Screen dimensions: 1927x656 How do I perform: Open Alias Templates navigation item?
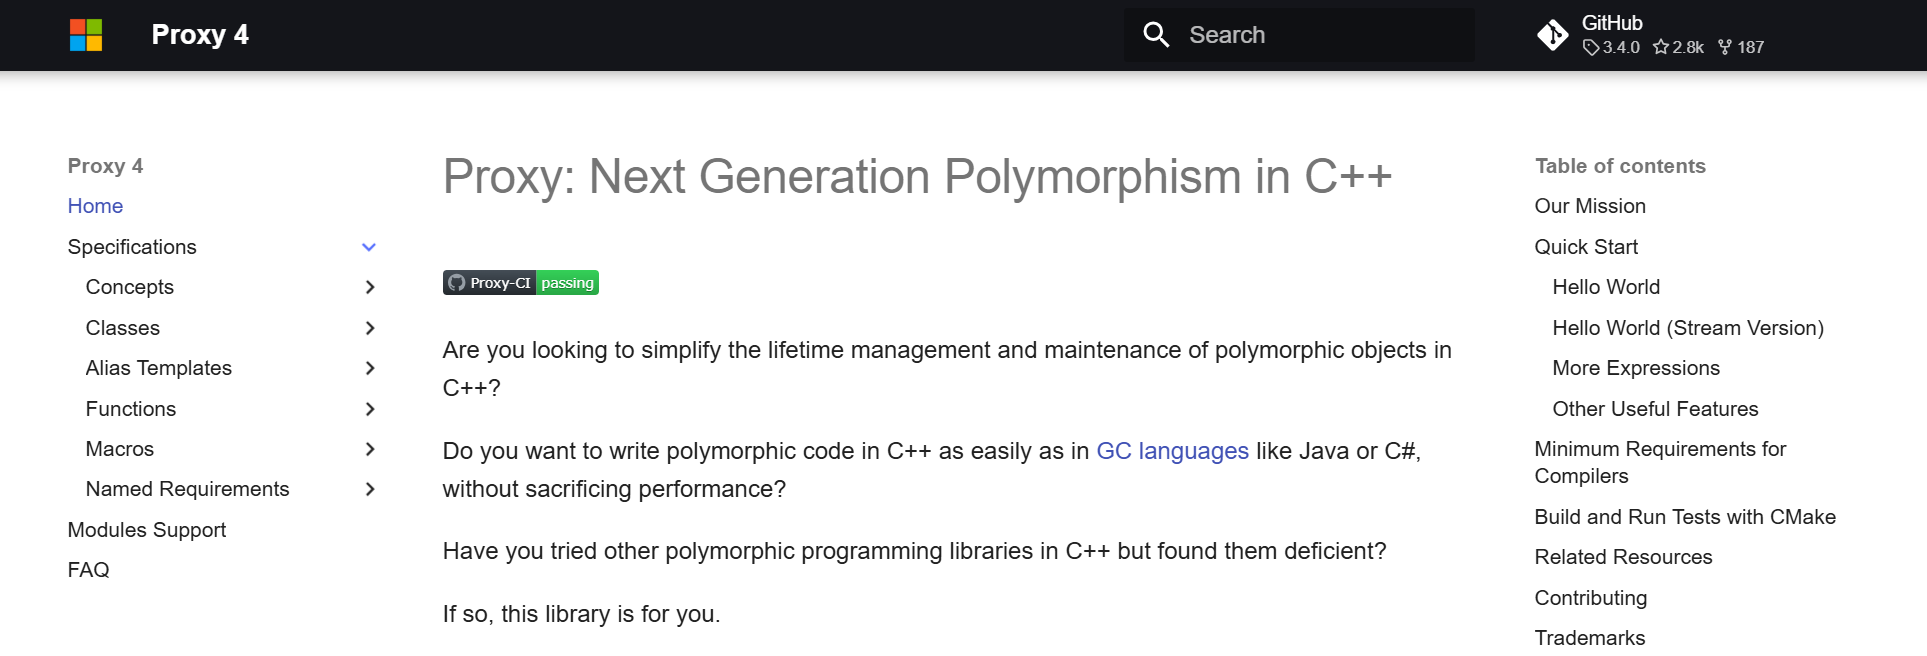coord(159,368)
